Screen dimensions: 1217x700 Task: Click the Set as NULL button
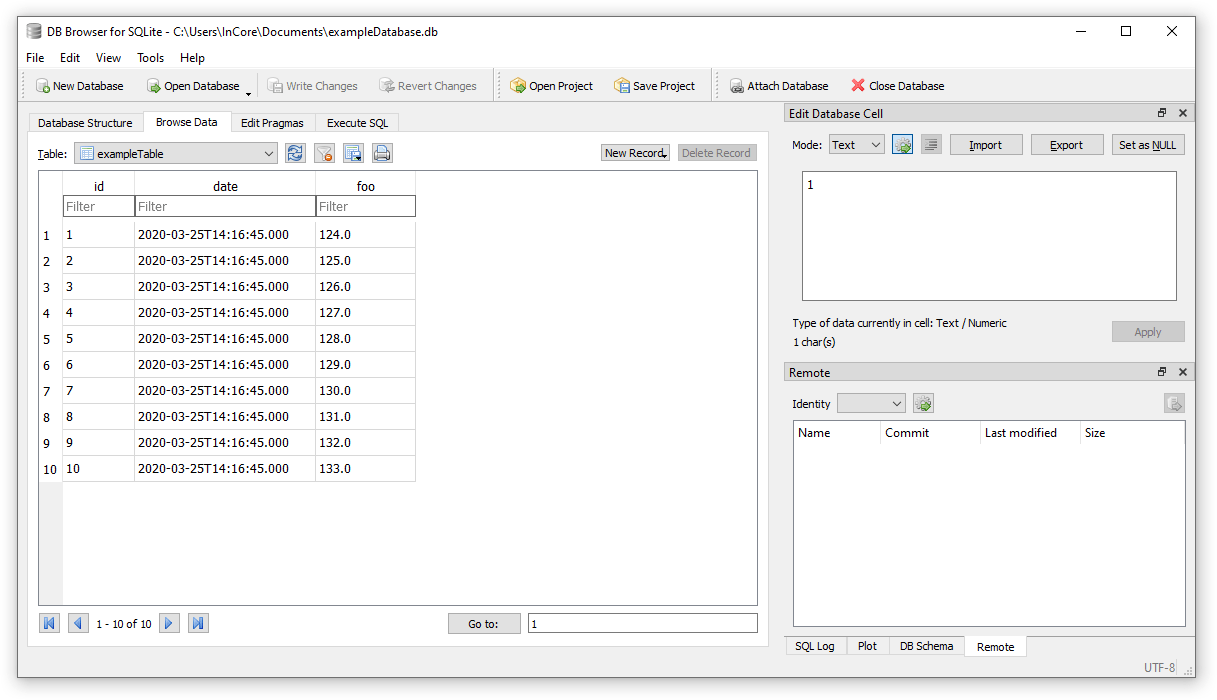pyautogui.click(x=1148, y=145)
